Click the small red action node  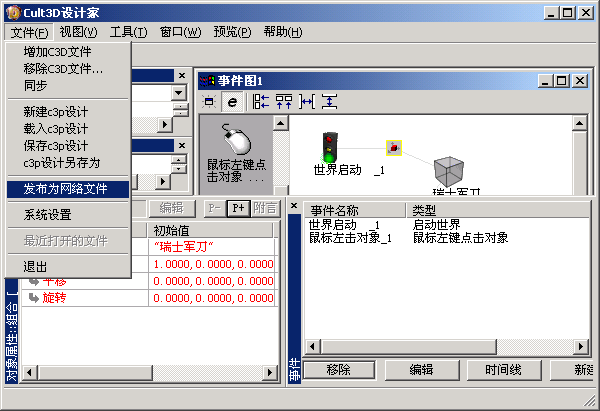click(394, 148)
